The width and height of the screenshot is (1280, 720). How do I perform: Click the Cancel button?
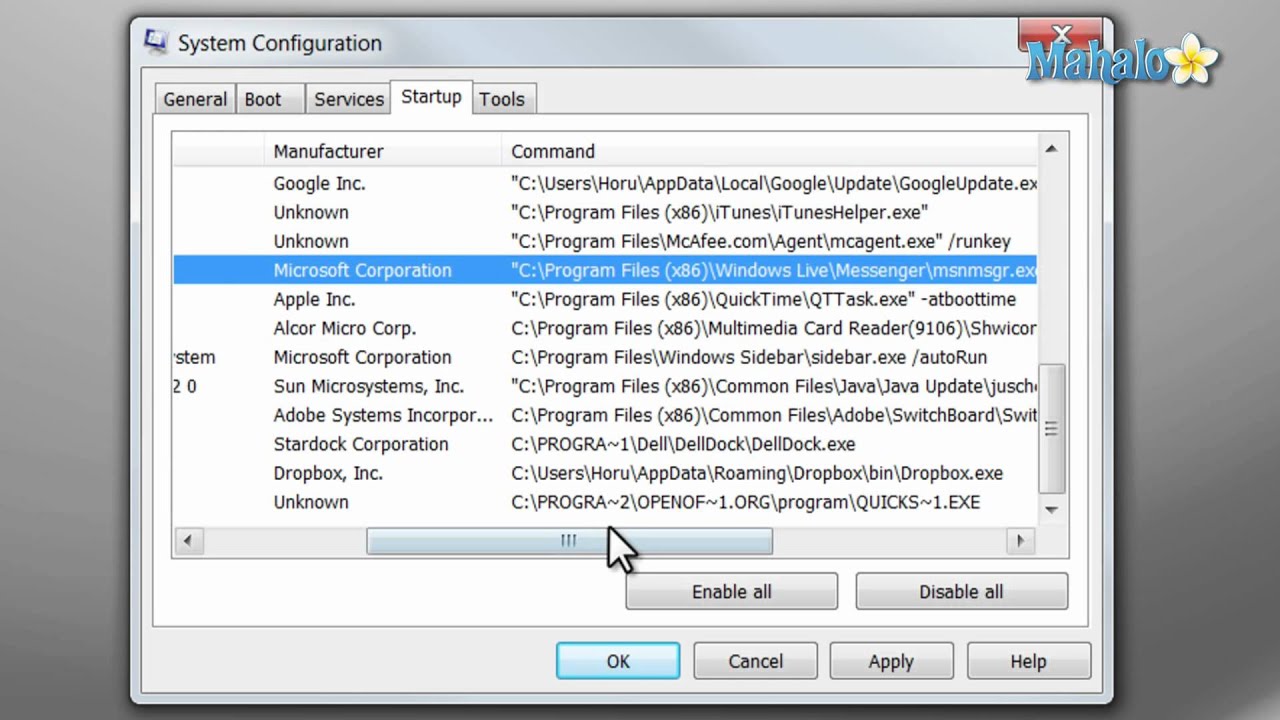click(x=755, y=661)
